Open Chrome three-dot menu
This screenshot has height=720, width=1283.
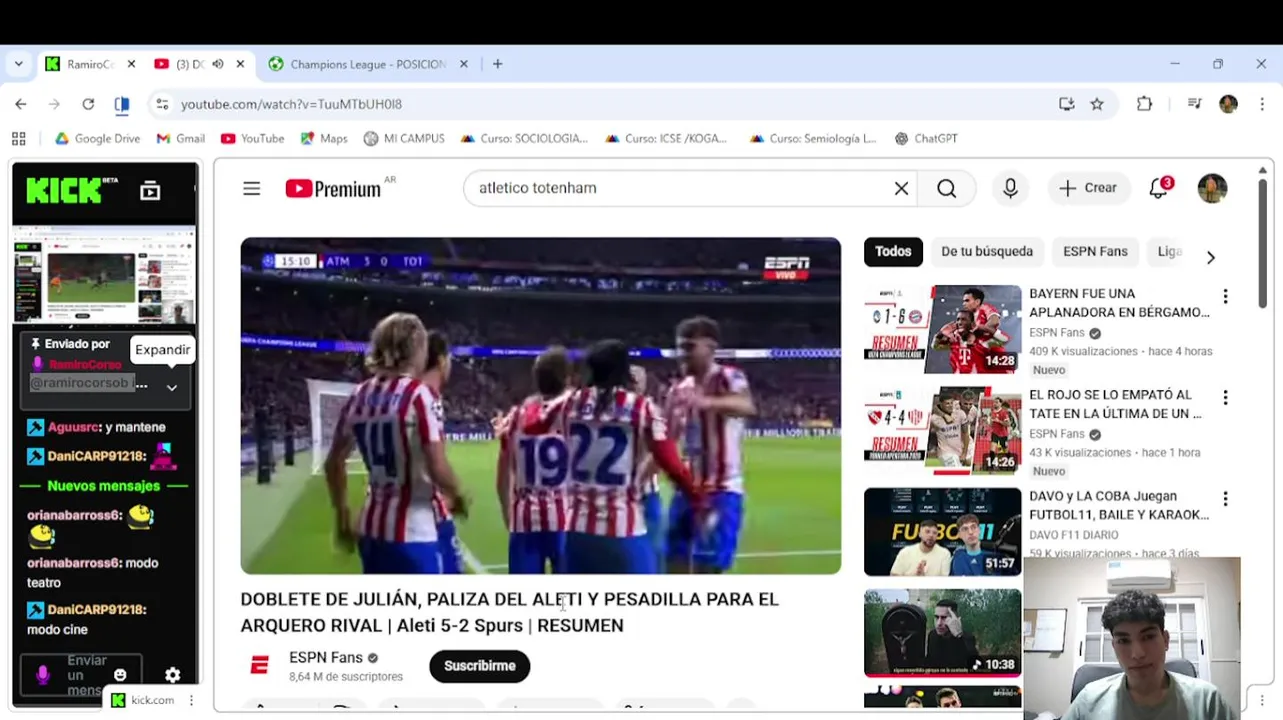[x=1262, y=104]
